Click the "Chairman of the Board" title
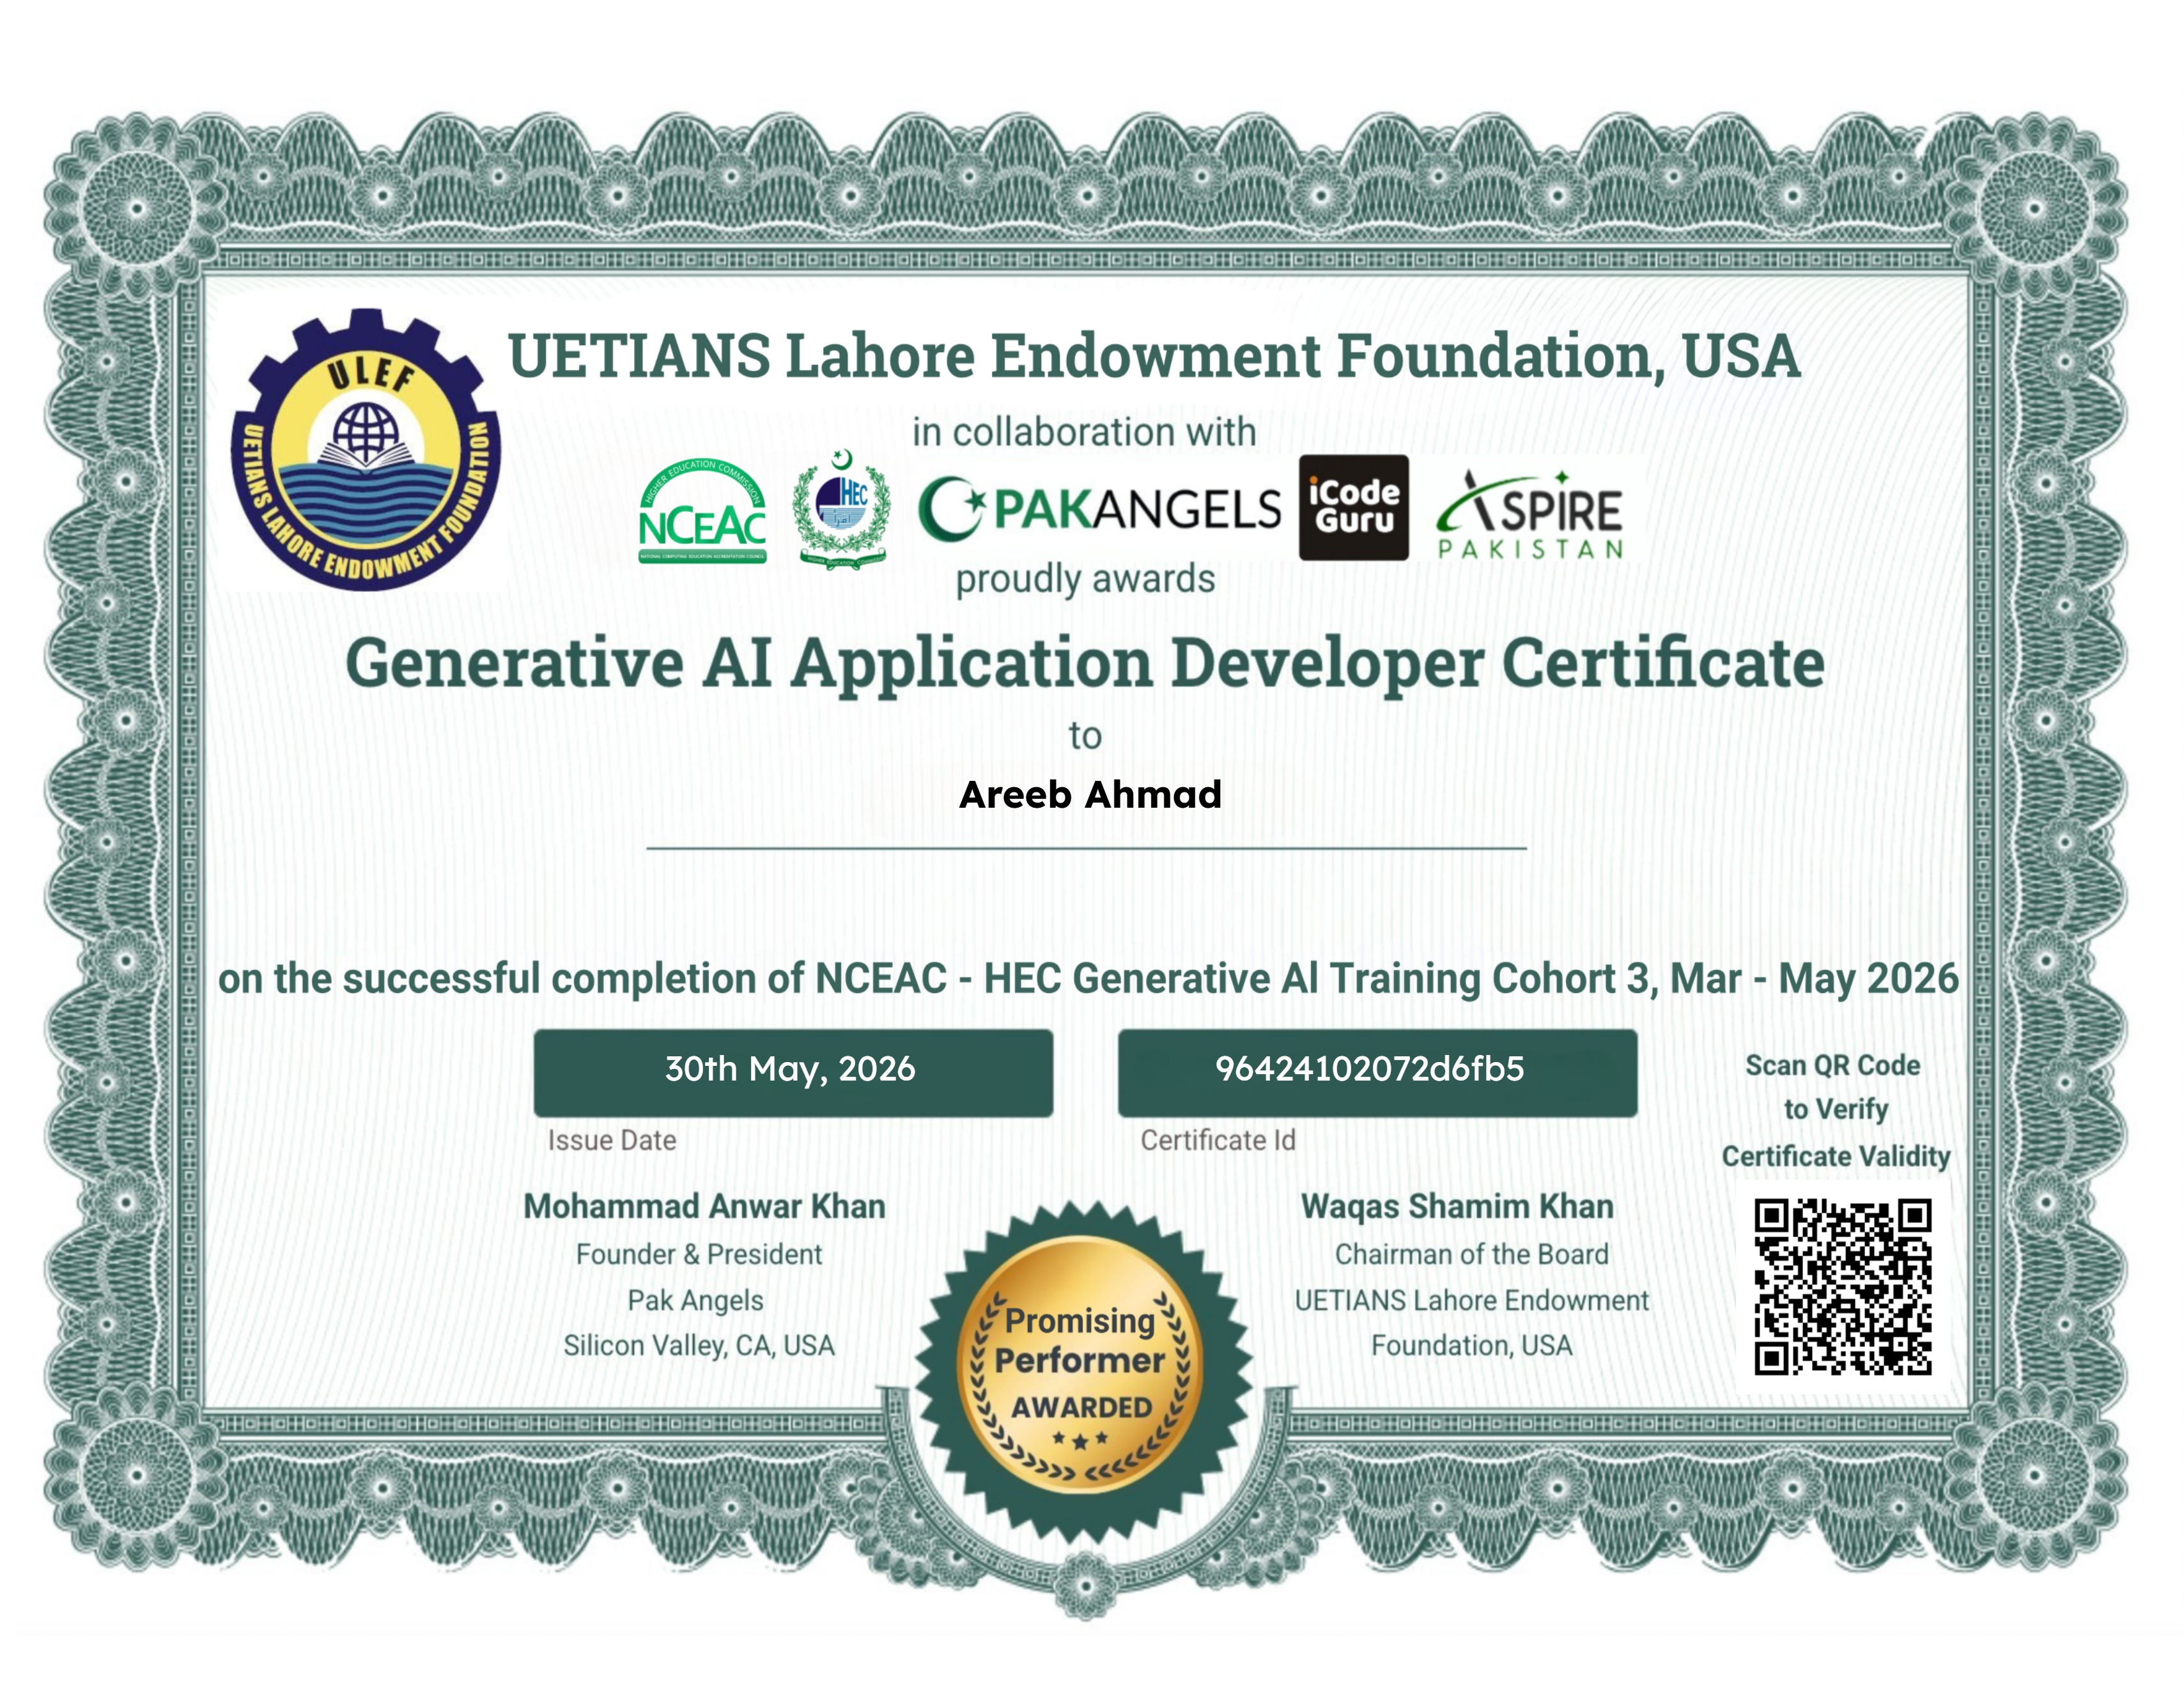This screenshot has width=2184, height=1687. pyautogui.click(x=1472, y=1254)
